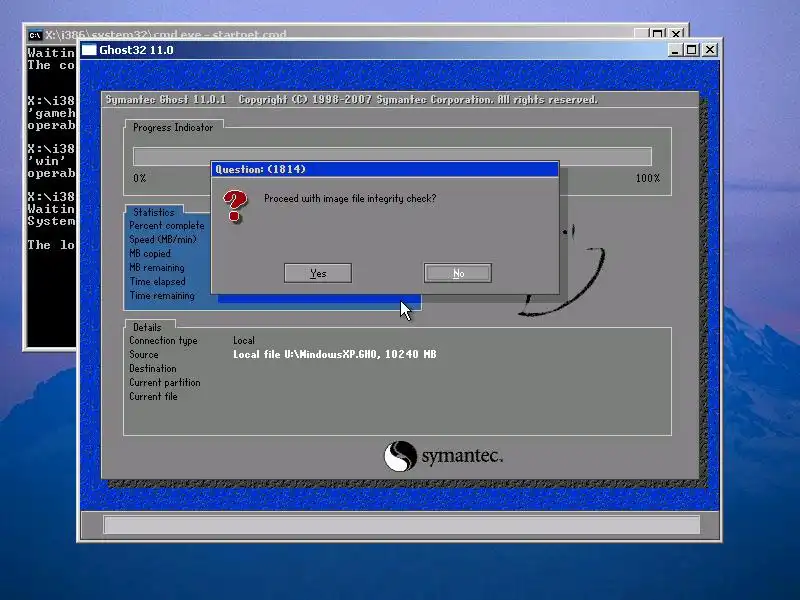This screenshot has width=800, height=600.
Task: Click the Question (1814) dialog title bar
Action: [385, 169]
